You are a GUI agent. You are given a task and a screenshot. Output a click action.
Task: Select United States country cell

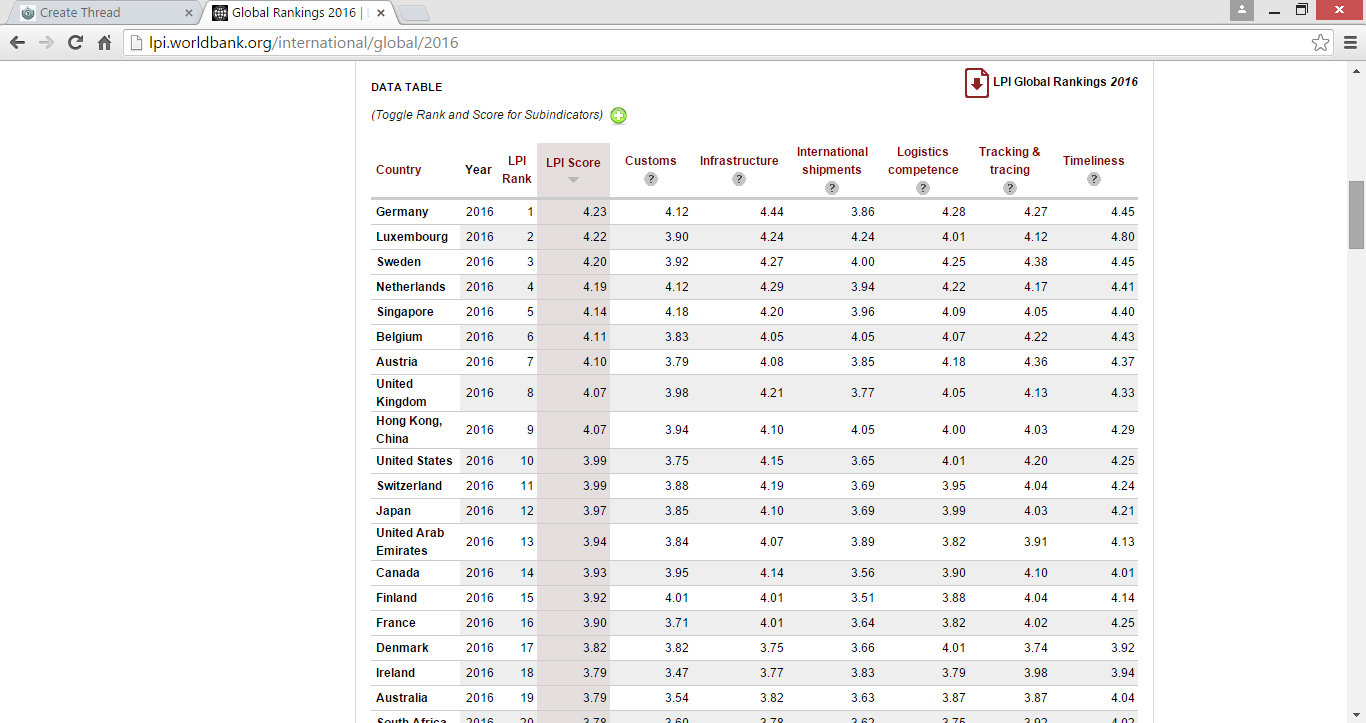point(414,461)
